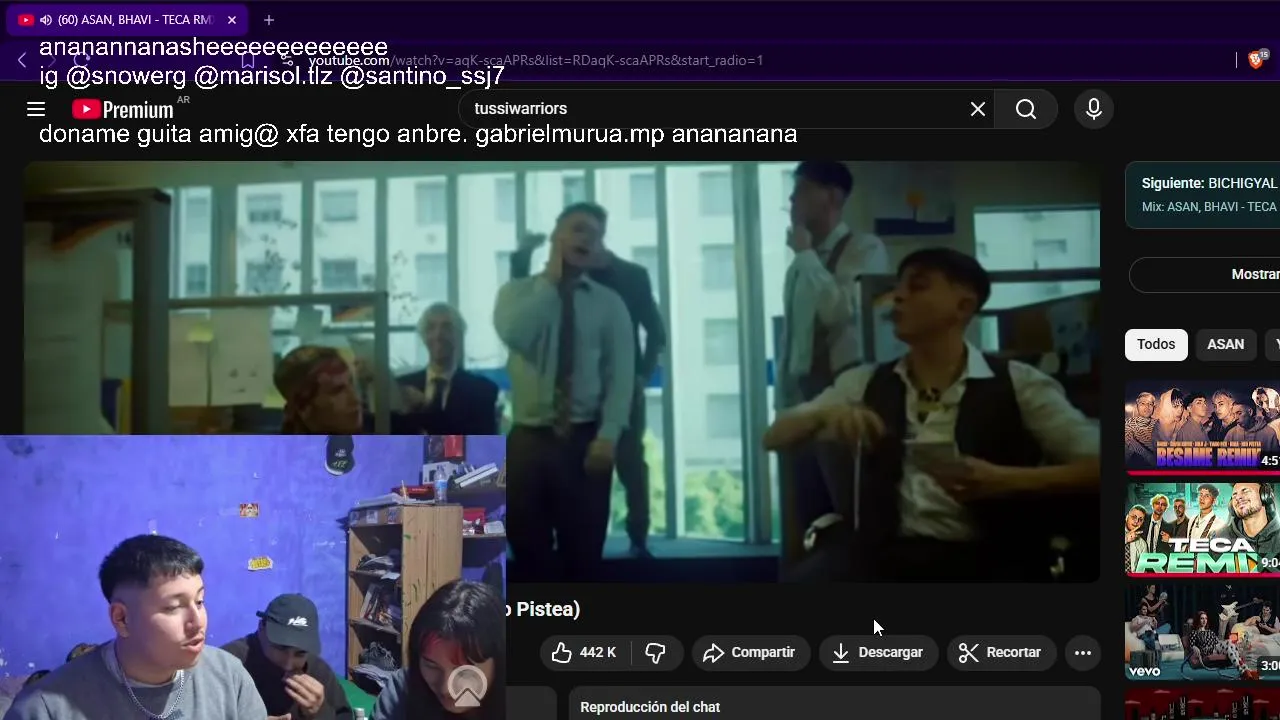1280x720 pixels.
Task: Run search with the magnifier button
Action: (1026, 109)
